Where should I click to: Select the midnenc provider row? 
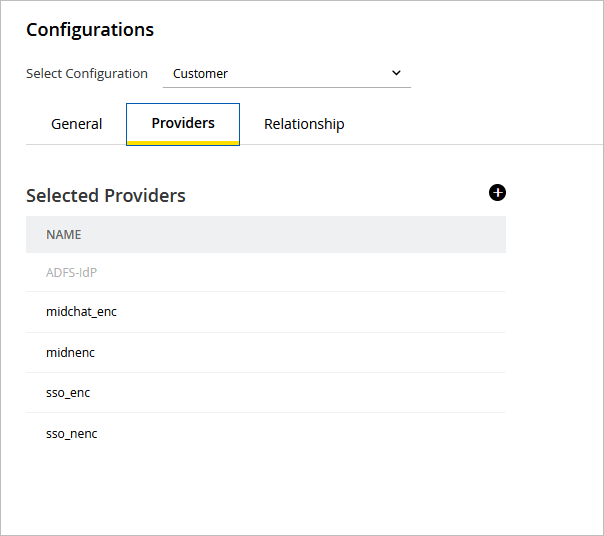266,353
